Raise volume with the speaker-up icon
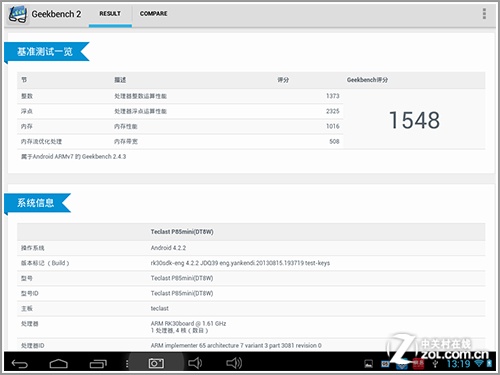Image resolution: width=500 pixels, height=375 pixels. point(234,363)
